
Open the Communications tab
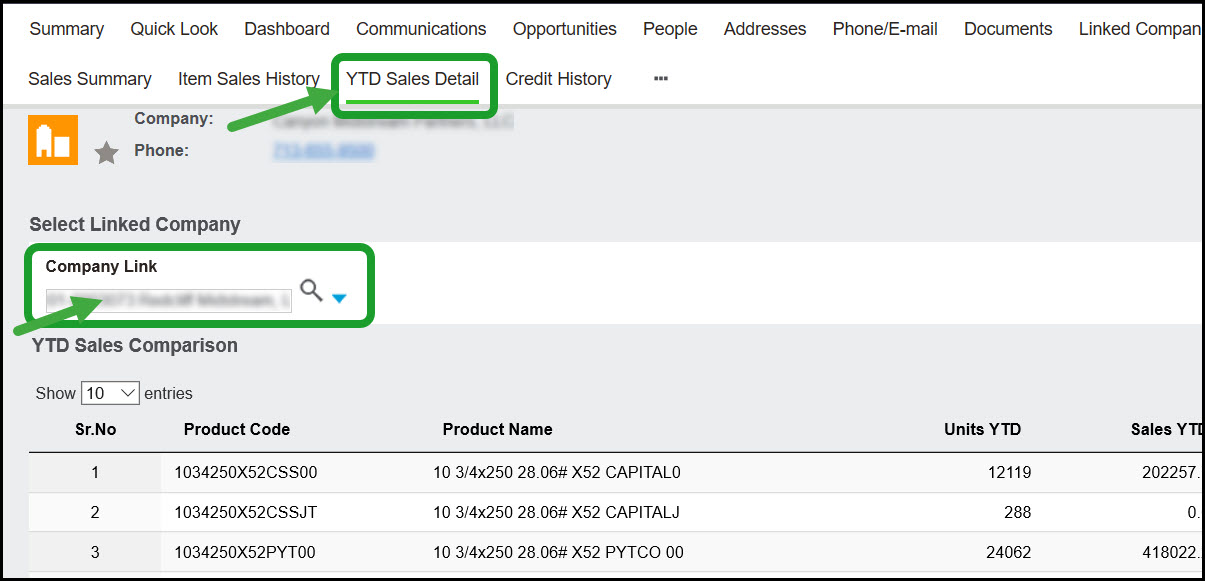pyautogui.click(x=421, y=29)
